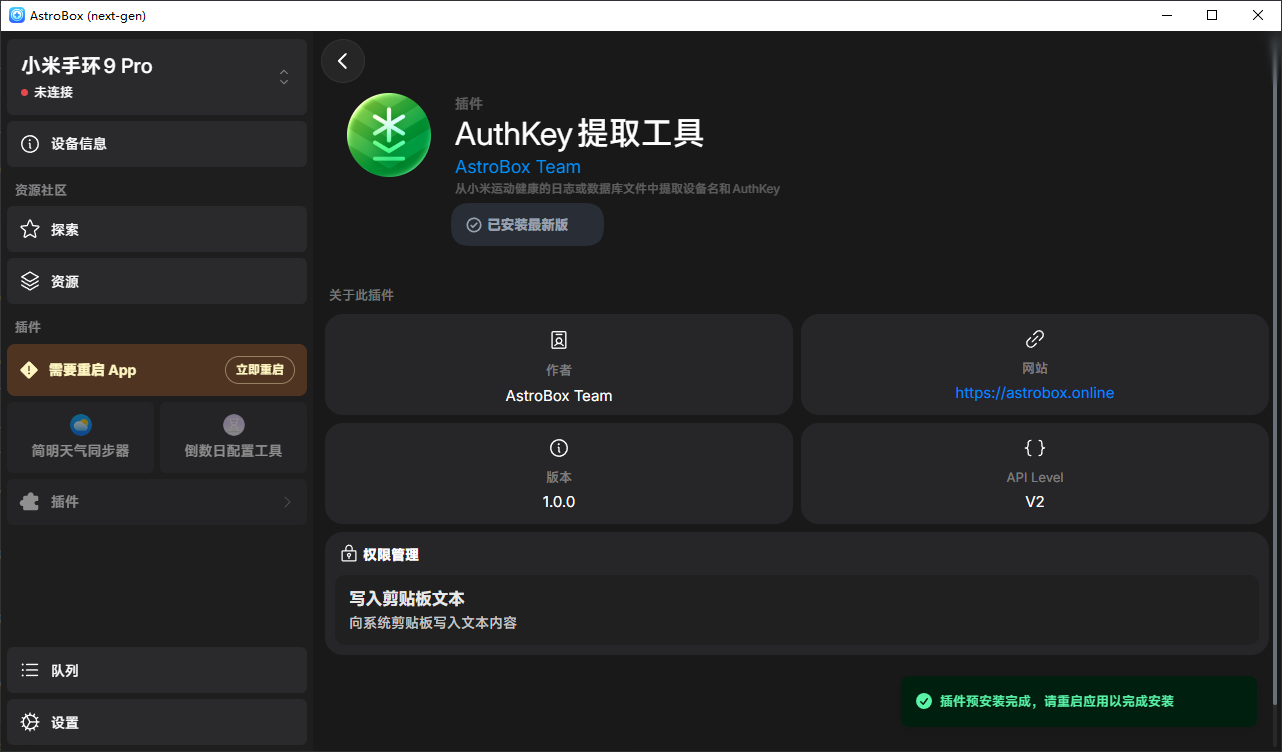Image resolution: width=1282 pixels, height=752 pixels.
Task: Click the warning icon in restart banner
Action: click(29, 370)
